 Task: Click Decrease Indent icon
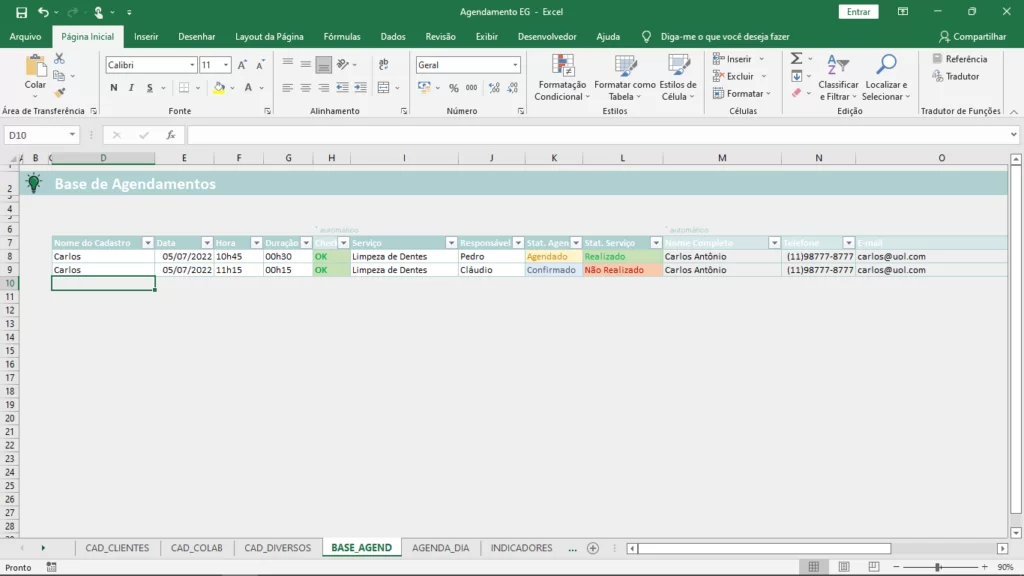pyautogui.click(x=342, y=88)
